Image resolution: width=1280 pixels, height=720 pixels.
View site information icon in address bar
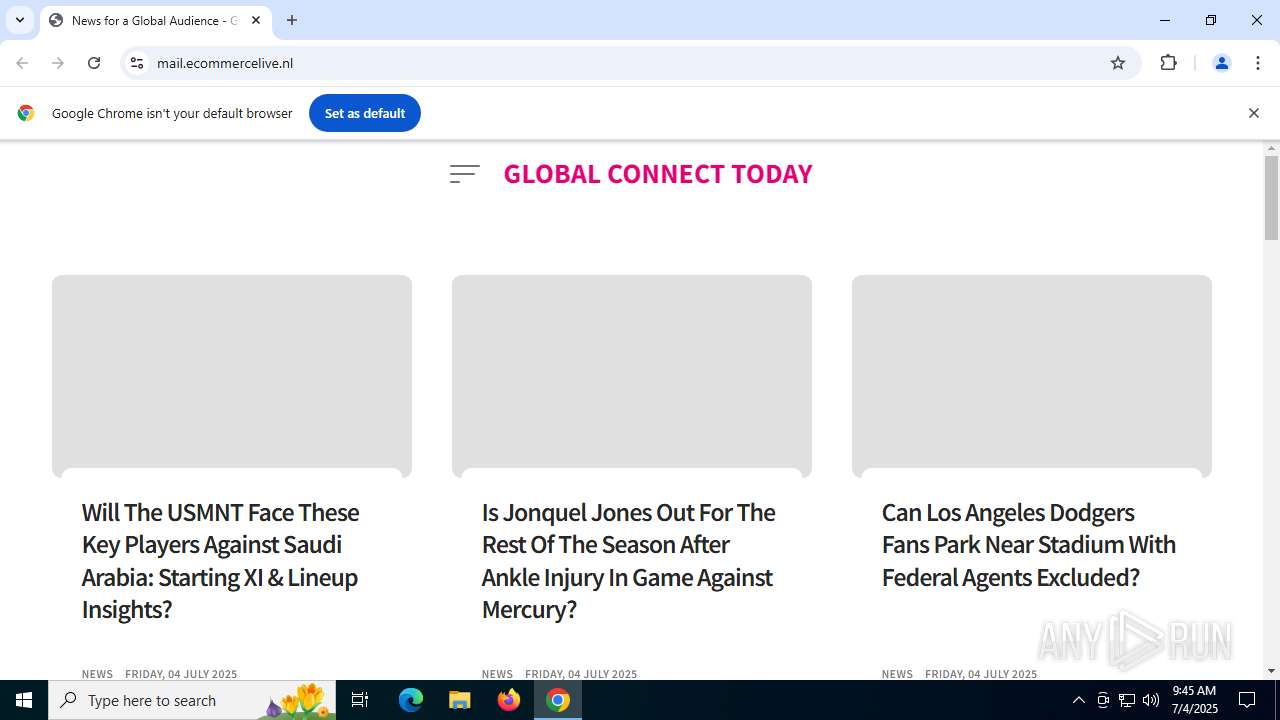click(x=137, y=63)
